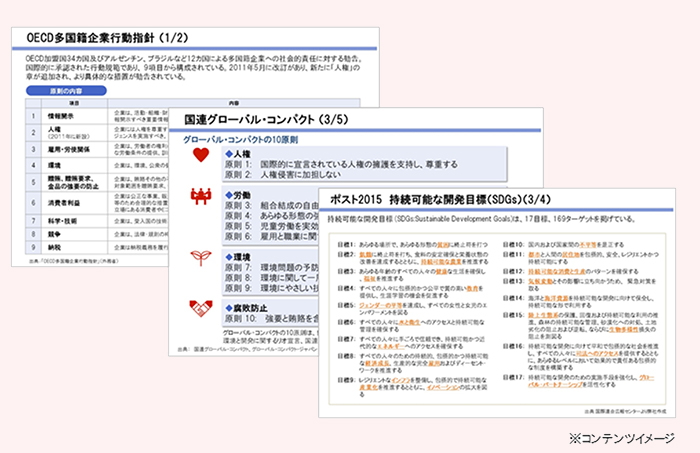This screenshot has width=700, height=453.
Task: Click the 原則 5 児童労働 line
Action: point(271,226)
